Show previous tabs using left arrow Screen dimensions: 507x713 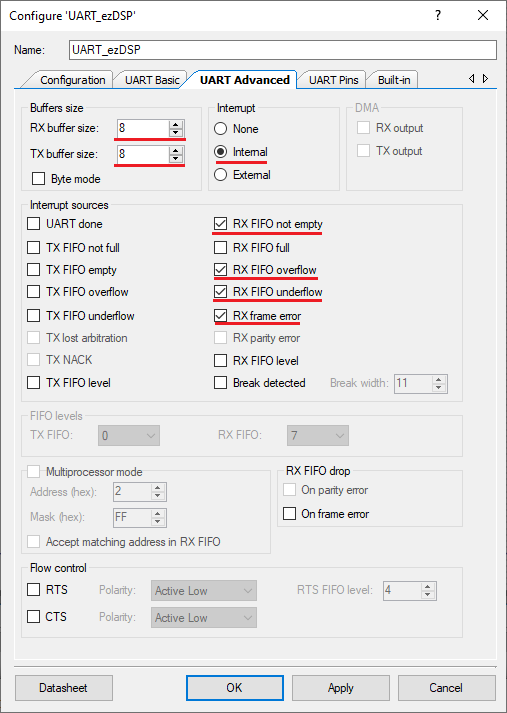tap(472, 79)
